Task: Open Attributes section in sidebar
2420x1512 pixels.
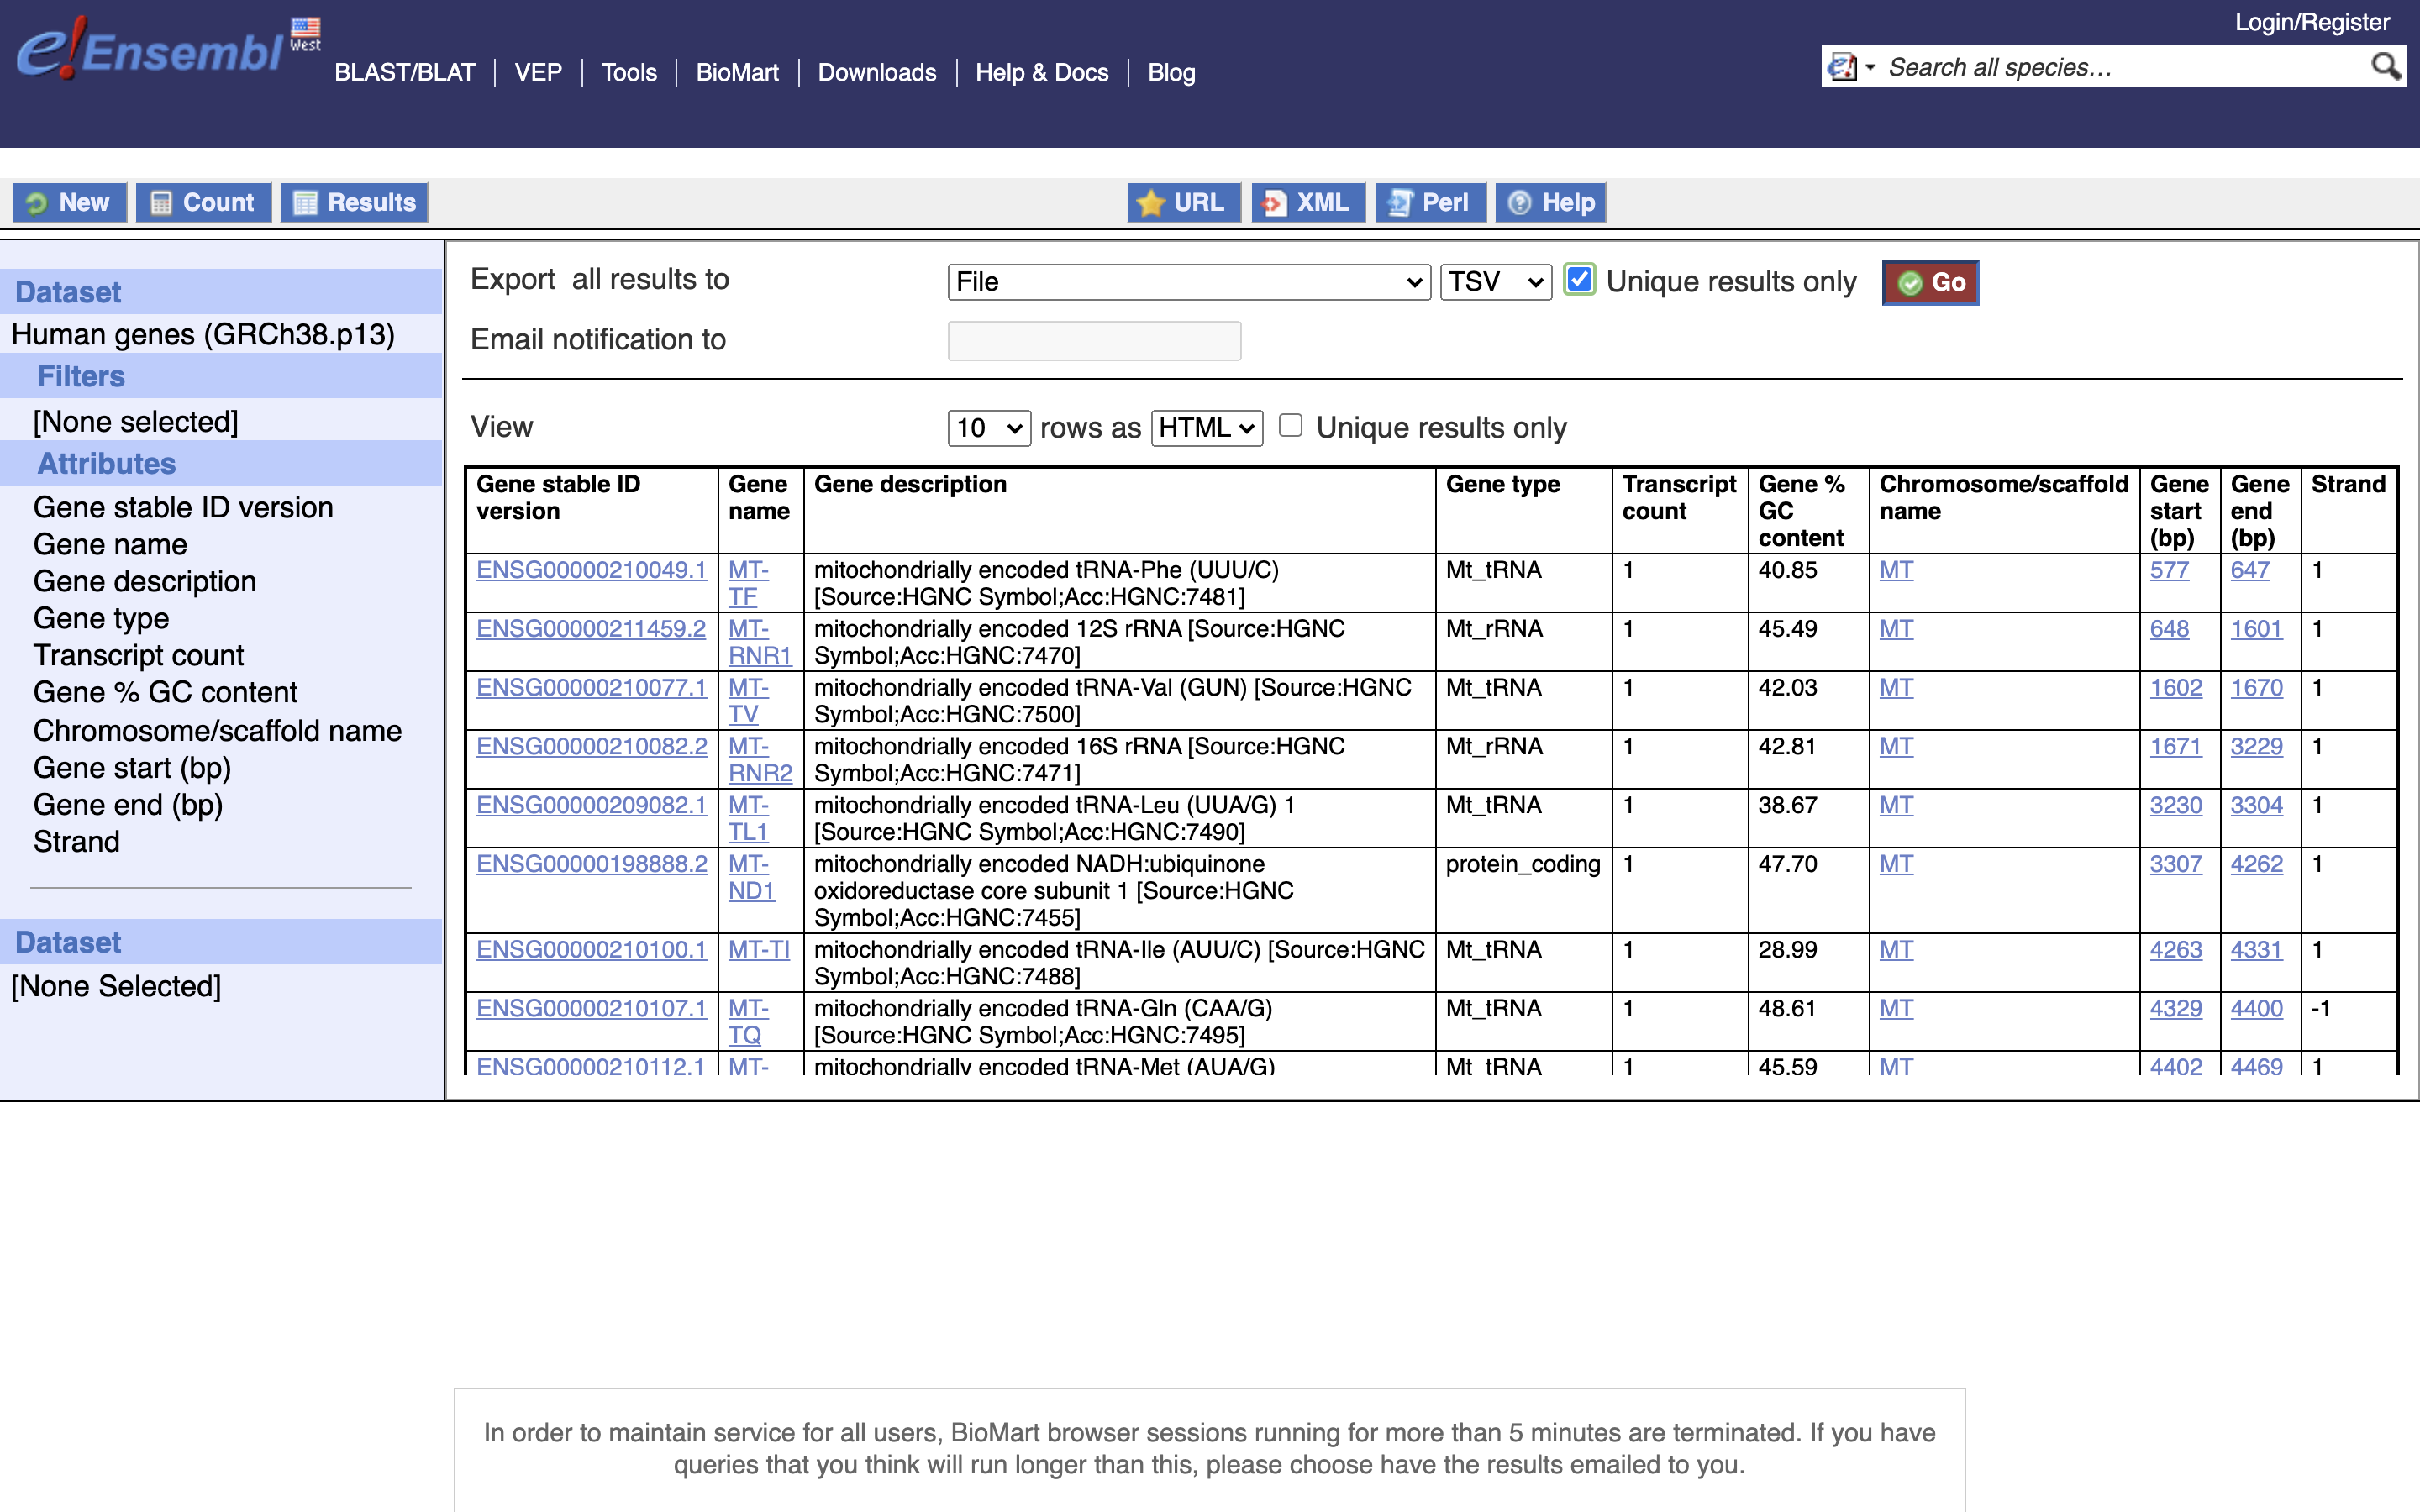Action: point(106,463)
